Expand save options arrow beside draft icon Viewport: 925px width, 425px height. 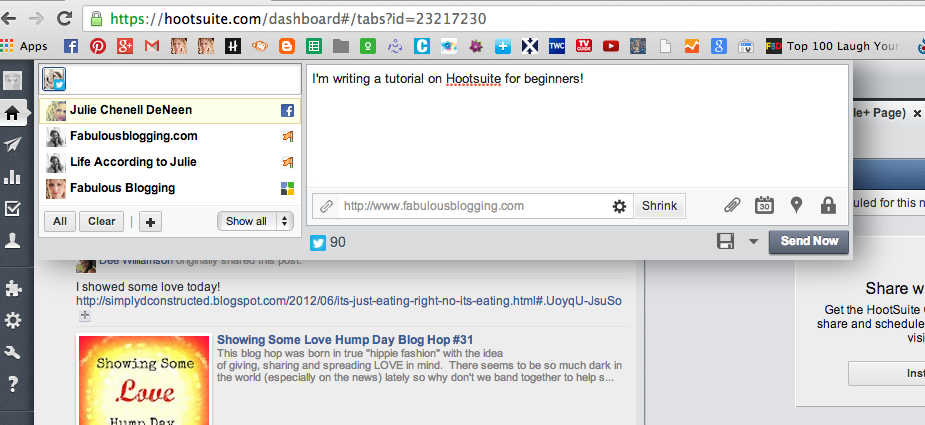[753, 241]
